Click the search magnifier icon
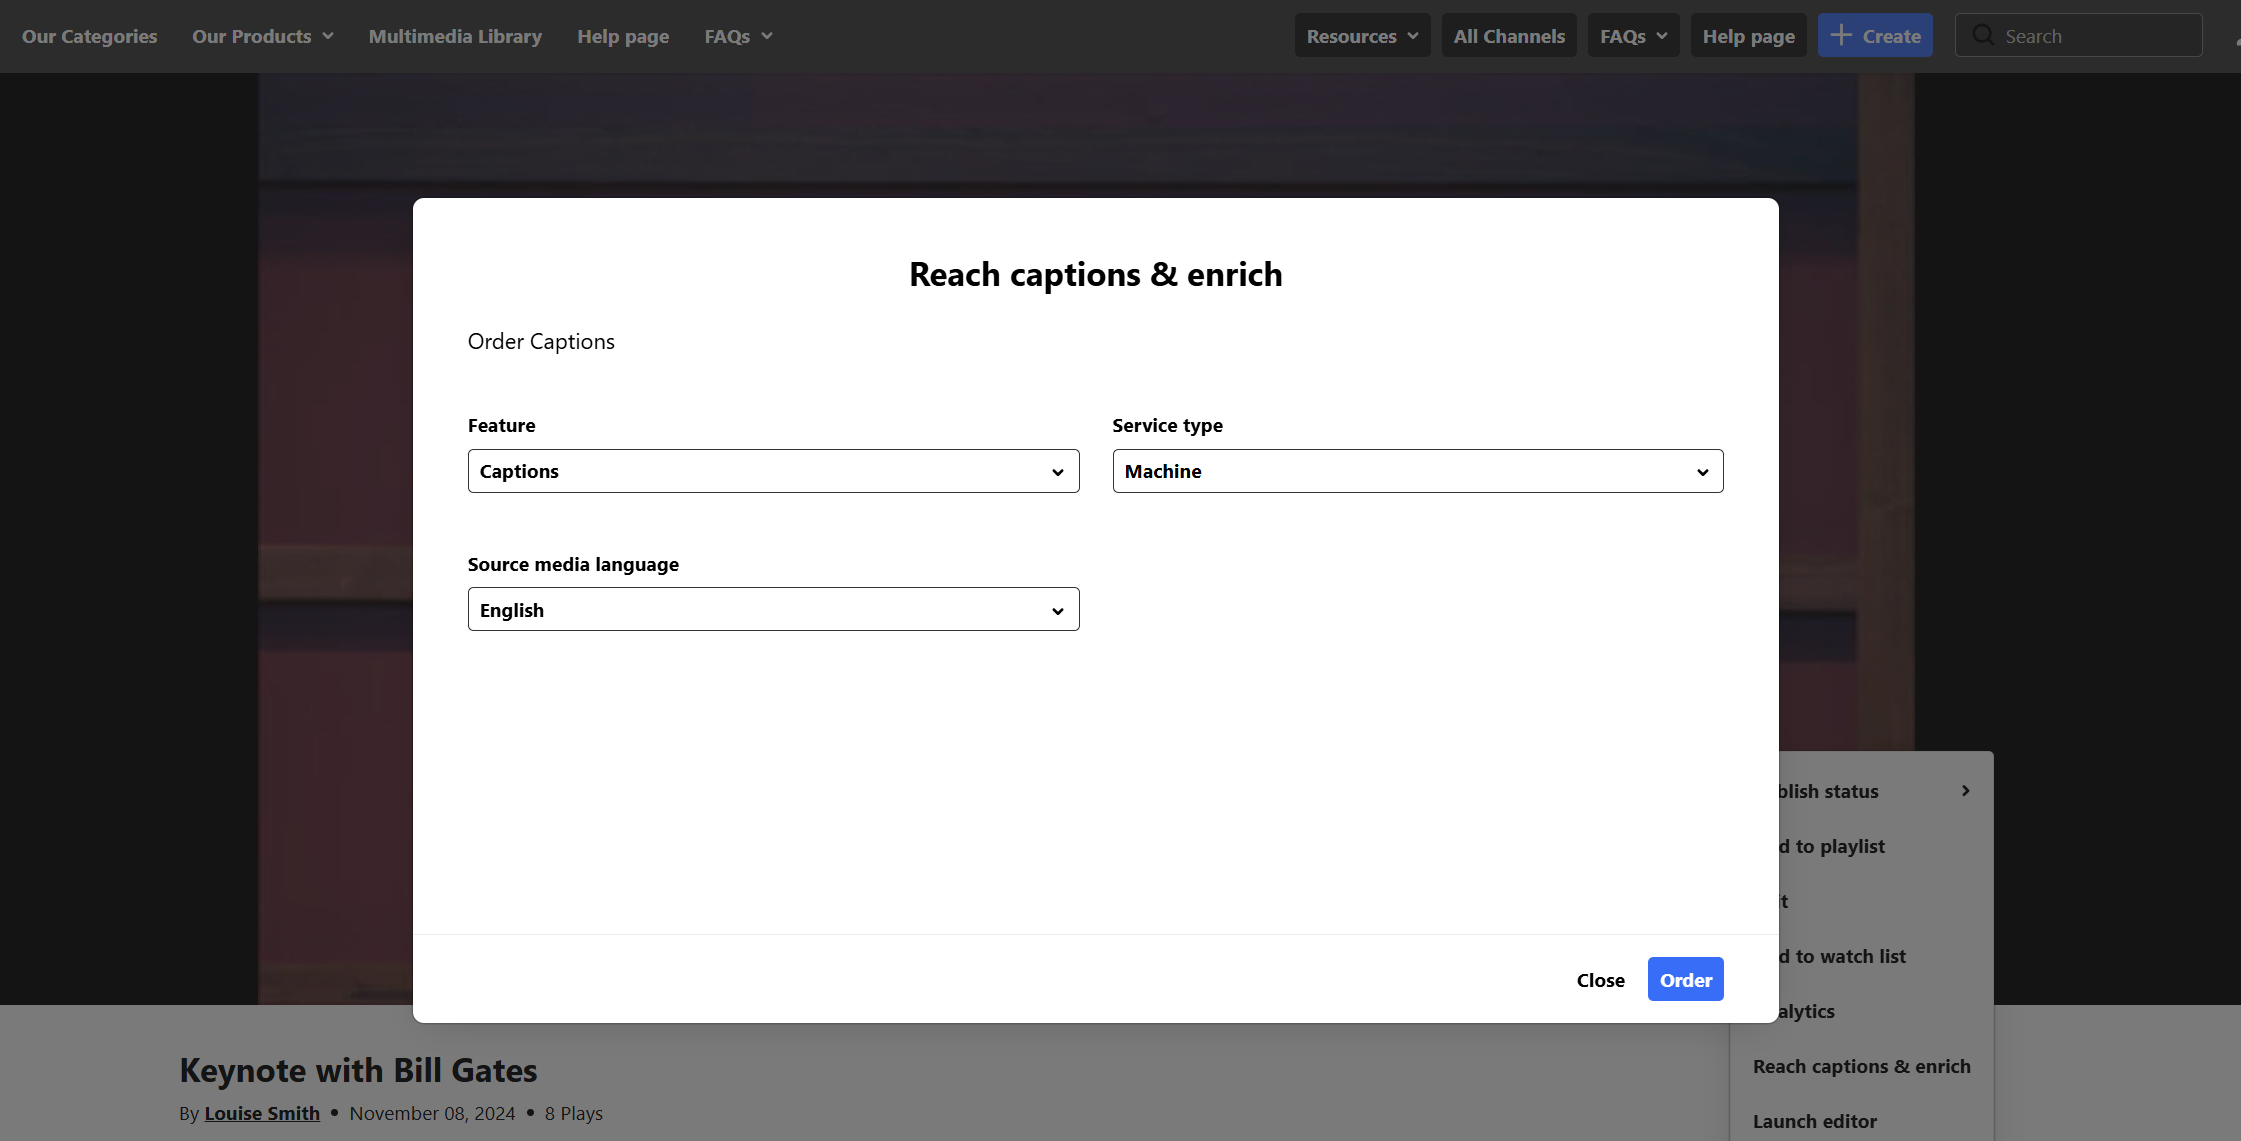The width and height of the screenshot is (2241, 1141). pyautogui.click(x=1982, y=35)
